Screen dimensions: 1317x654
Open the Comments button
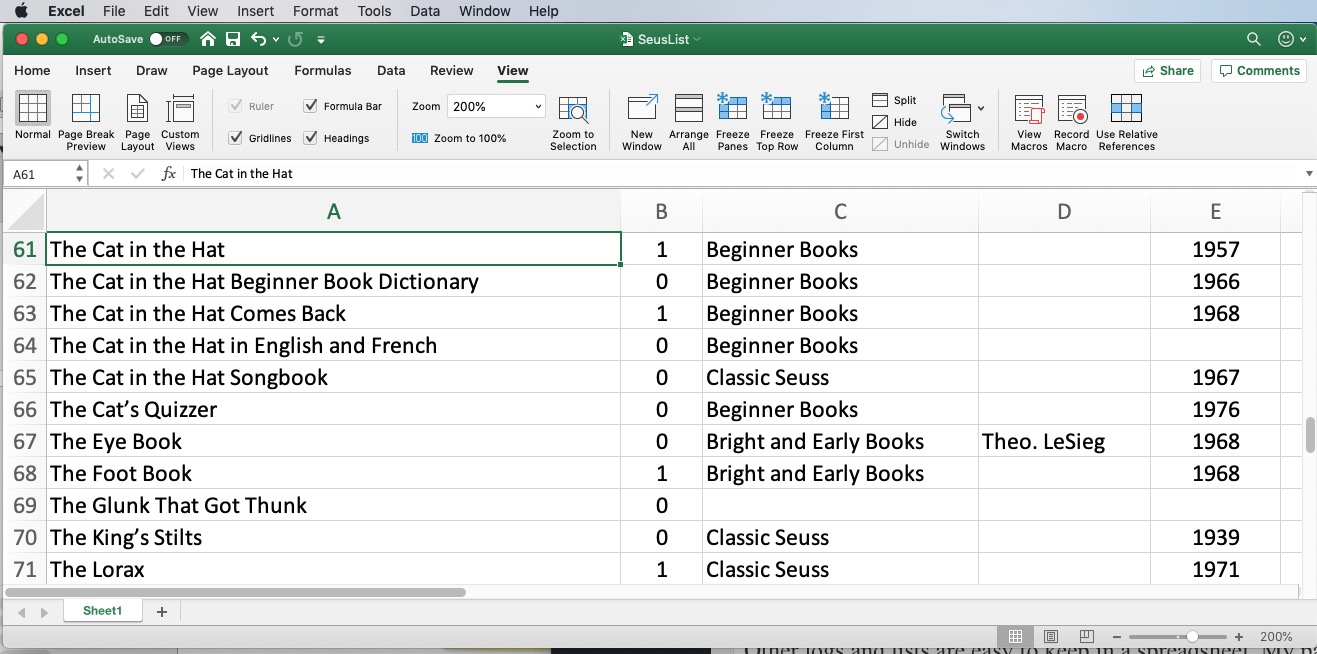click(1259, 70)
